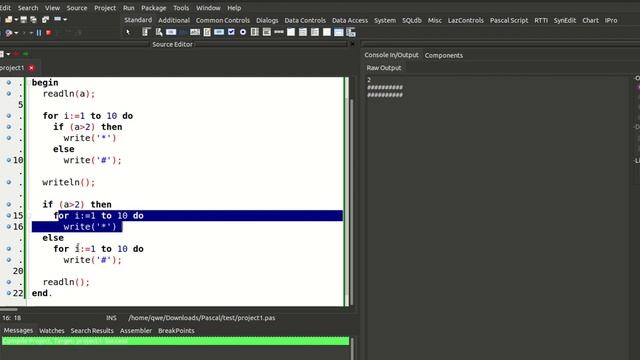This screenshot has height=360, width=640.
Task: Open the BreakPoints tab
Action: [176, 331]
